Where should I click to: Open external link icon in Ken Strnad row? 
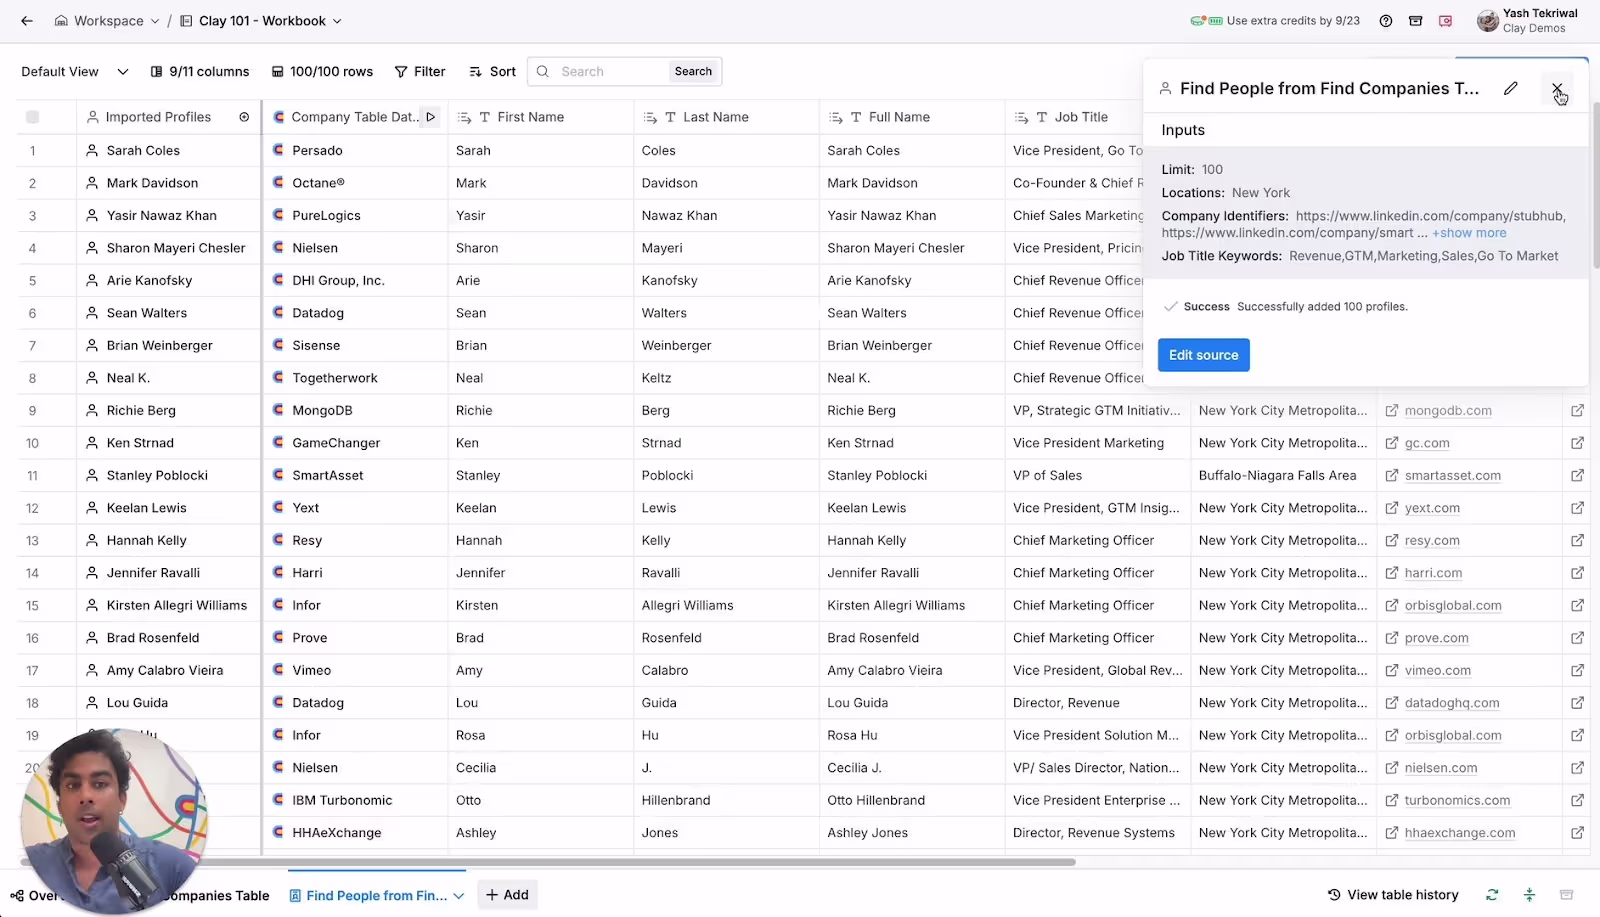click(x=1577, y=443)
